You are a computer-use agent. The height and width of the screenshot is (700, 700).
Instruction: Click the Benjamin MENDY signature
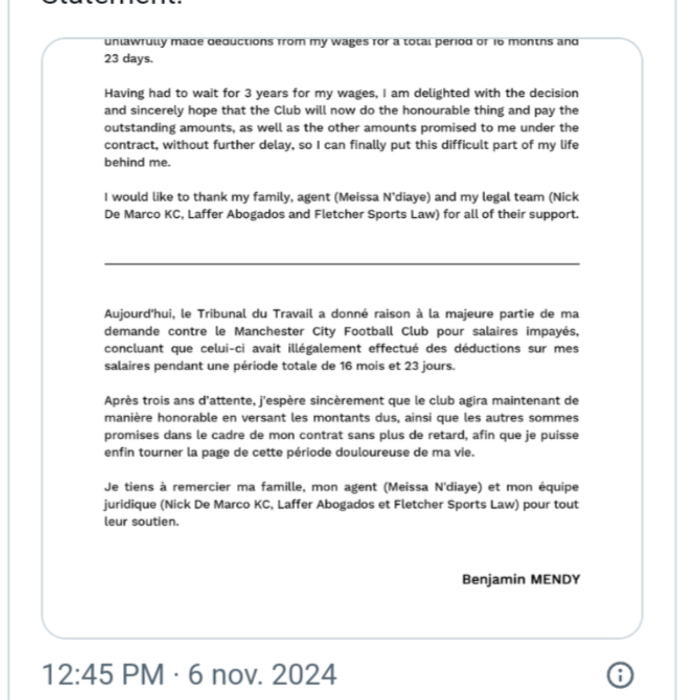click(x=520, y=579)
